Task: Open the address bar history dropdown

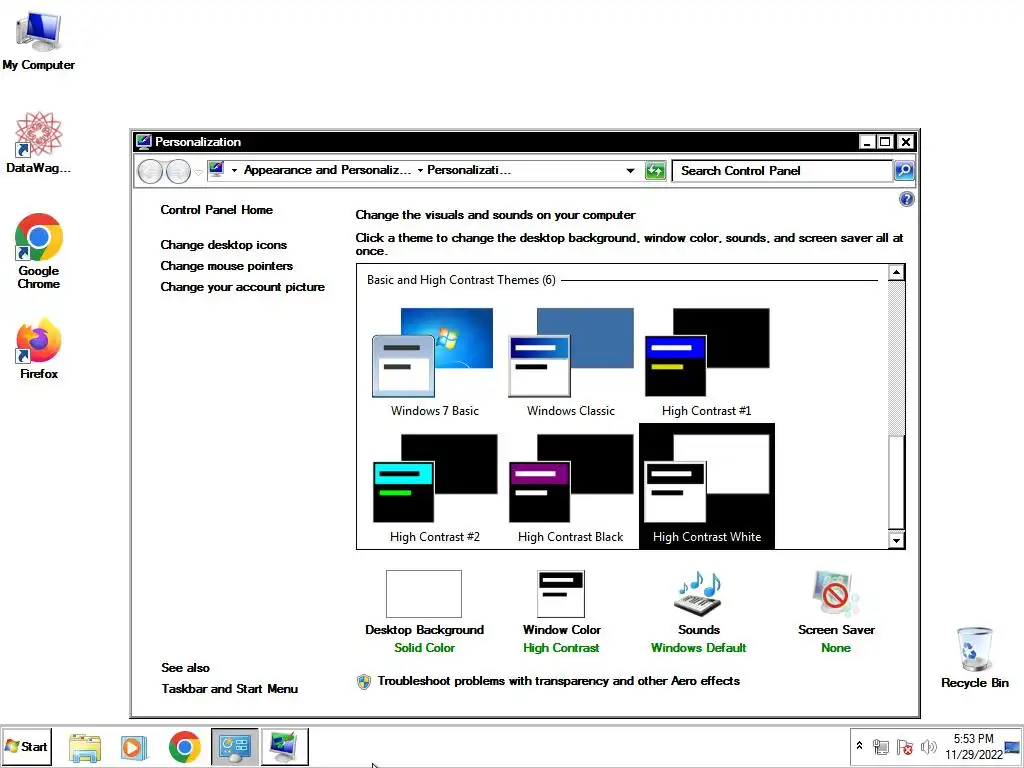Action: [x=630, y=171]
